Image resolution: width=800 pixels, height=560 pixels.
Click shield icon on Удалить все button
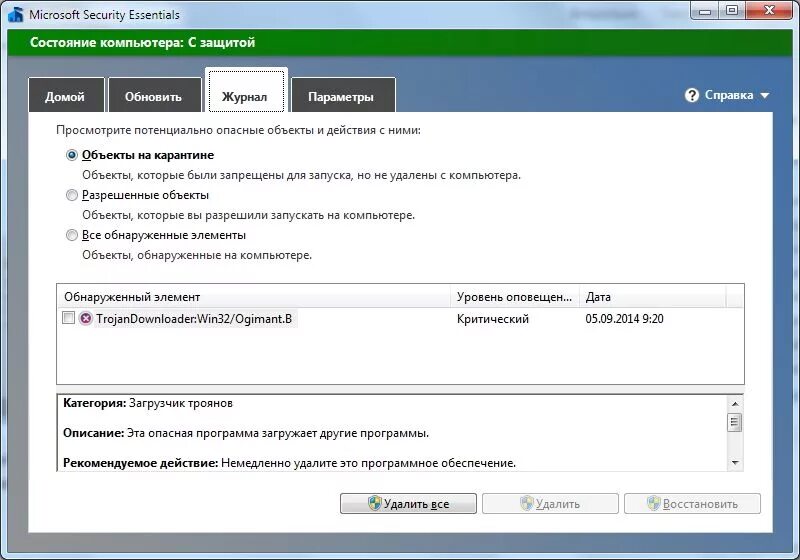pyautogui.click(x=374, y=503)
